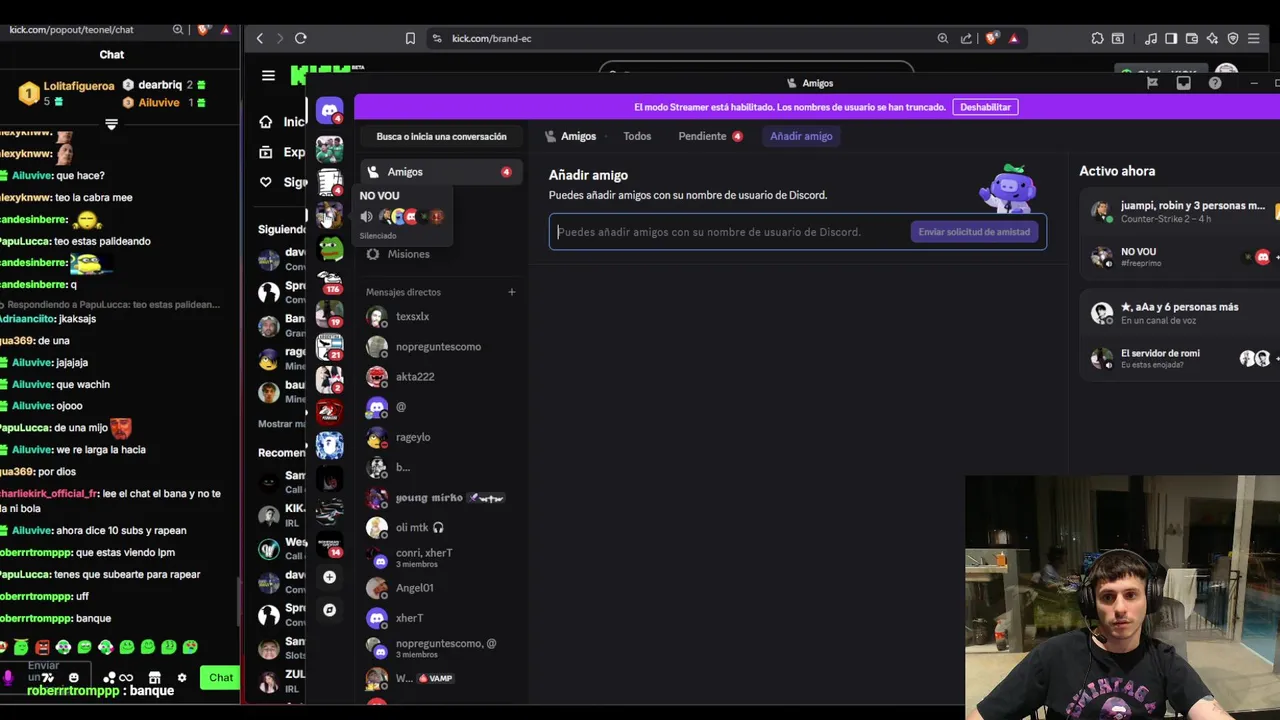Image resolution: width=1280 pixels, height=720 pixels.
Task: Select the angry red face emote
Action: 42,647
